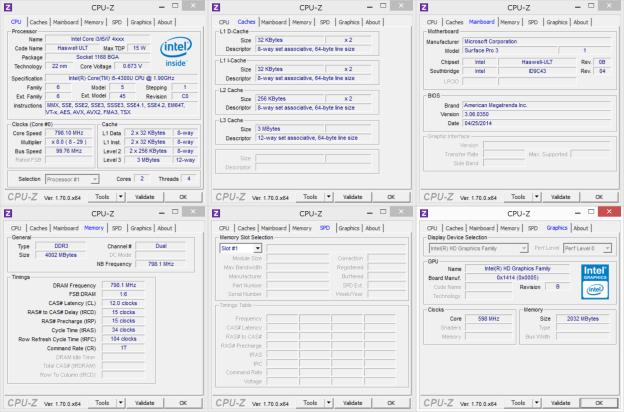Image resolution: width=624 pixels, height=412 pixels.
Task: Click the Code Name value "Haswell ULT"
Action: (x=72, y=48)
